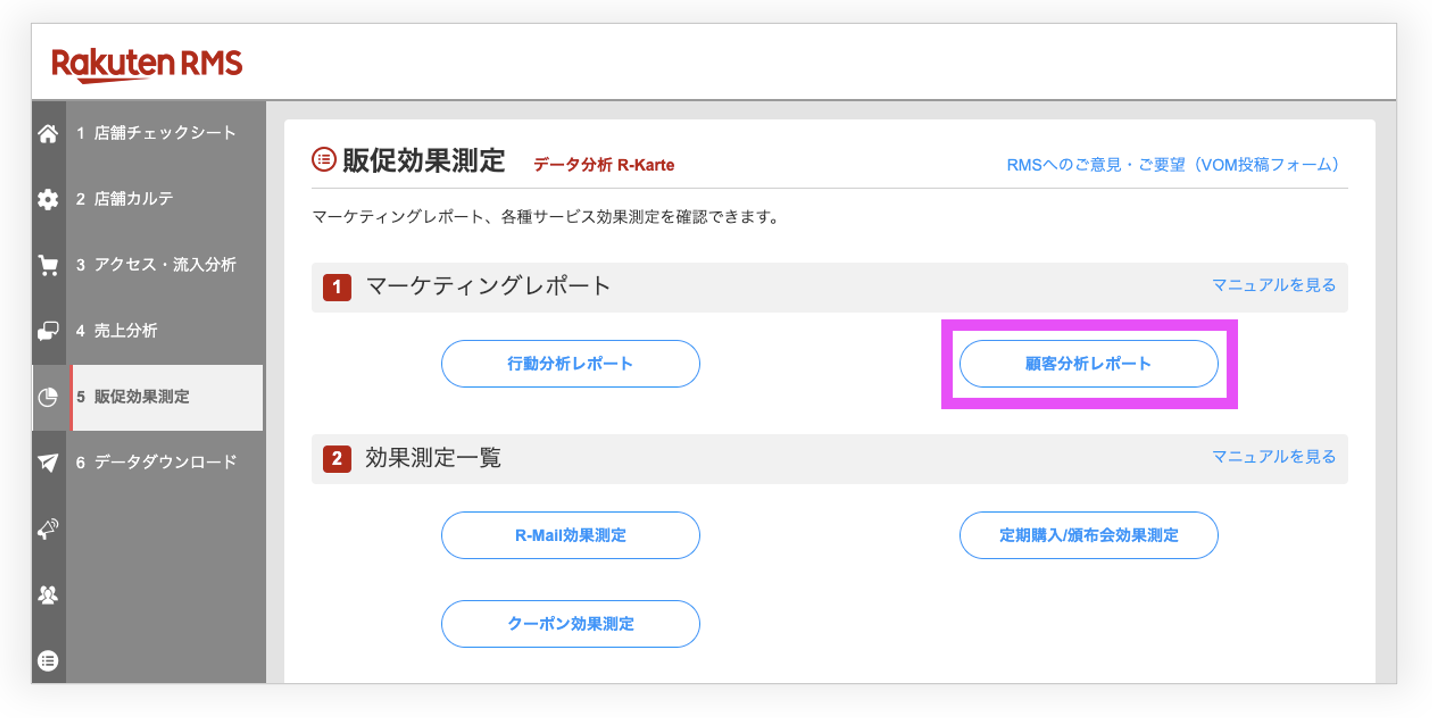Click the 効果測定一覧 section title
The height and width of the screenshot is (718, 1432).
[x=433, y=458]
